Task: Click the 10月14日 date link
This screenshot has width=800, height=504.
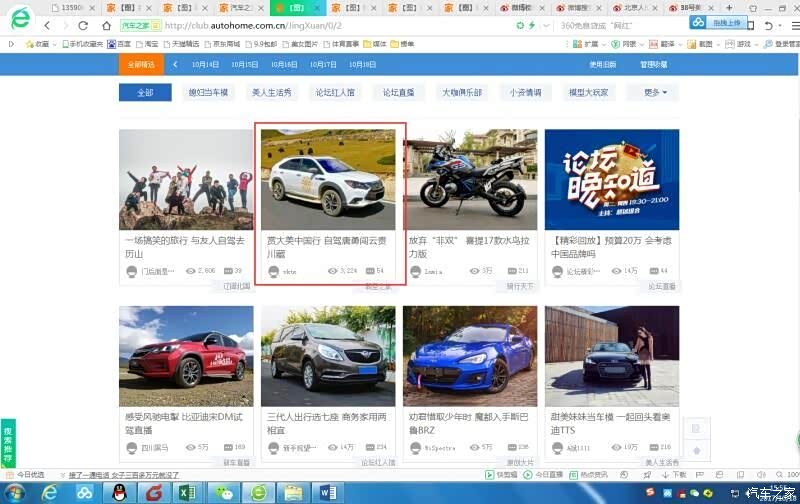Action: pos(205,64)
